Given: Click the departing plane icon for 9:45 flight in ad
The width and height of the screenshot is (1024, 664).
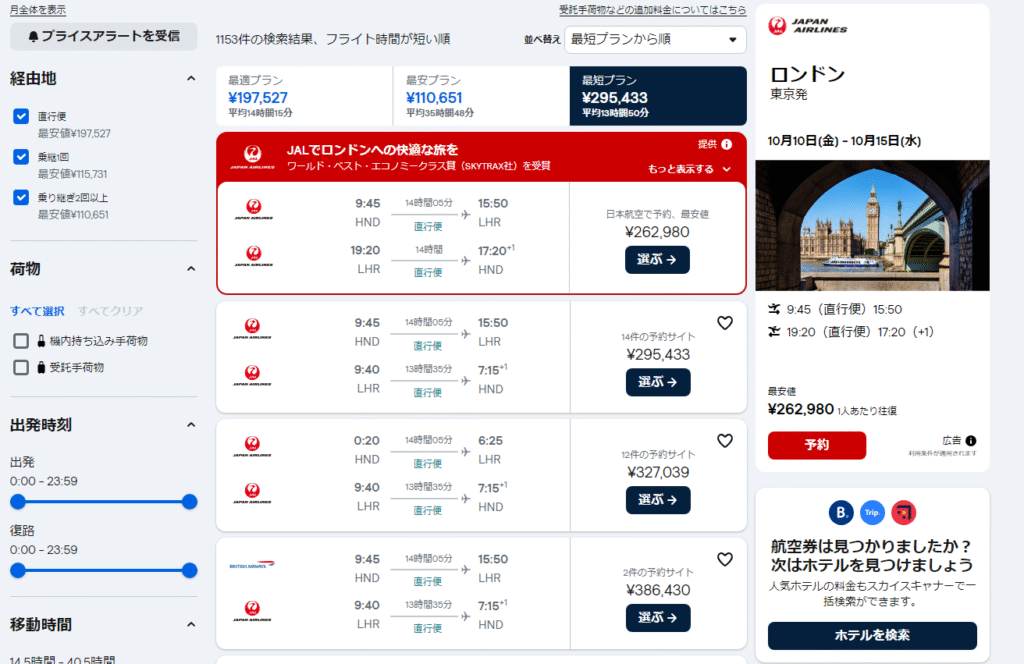Looking at the screenshot, I should (774, 309).
